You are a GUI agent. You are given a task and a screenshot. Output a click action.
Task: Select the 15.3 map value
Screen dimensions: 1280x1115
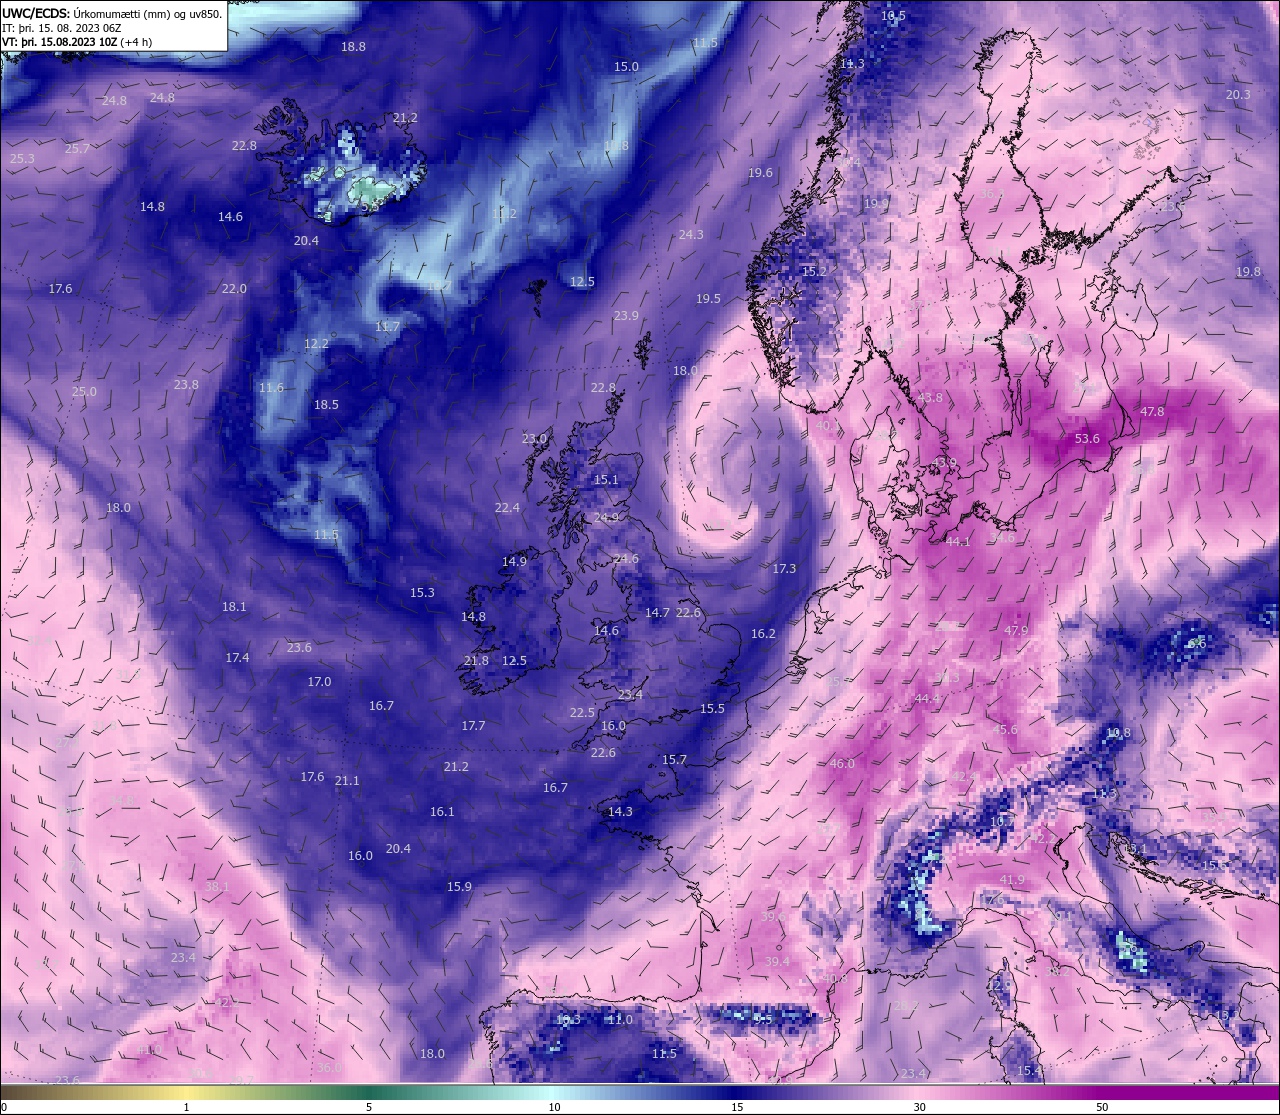pyautogui.click(x=422, y=593)
